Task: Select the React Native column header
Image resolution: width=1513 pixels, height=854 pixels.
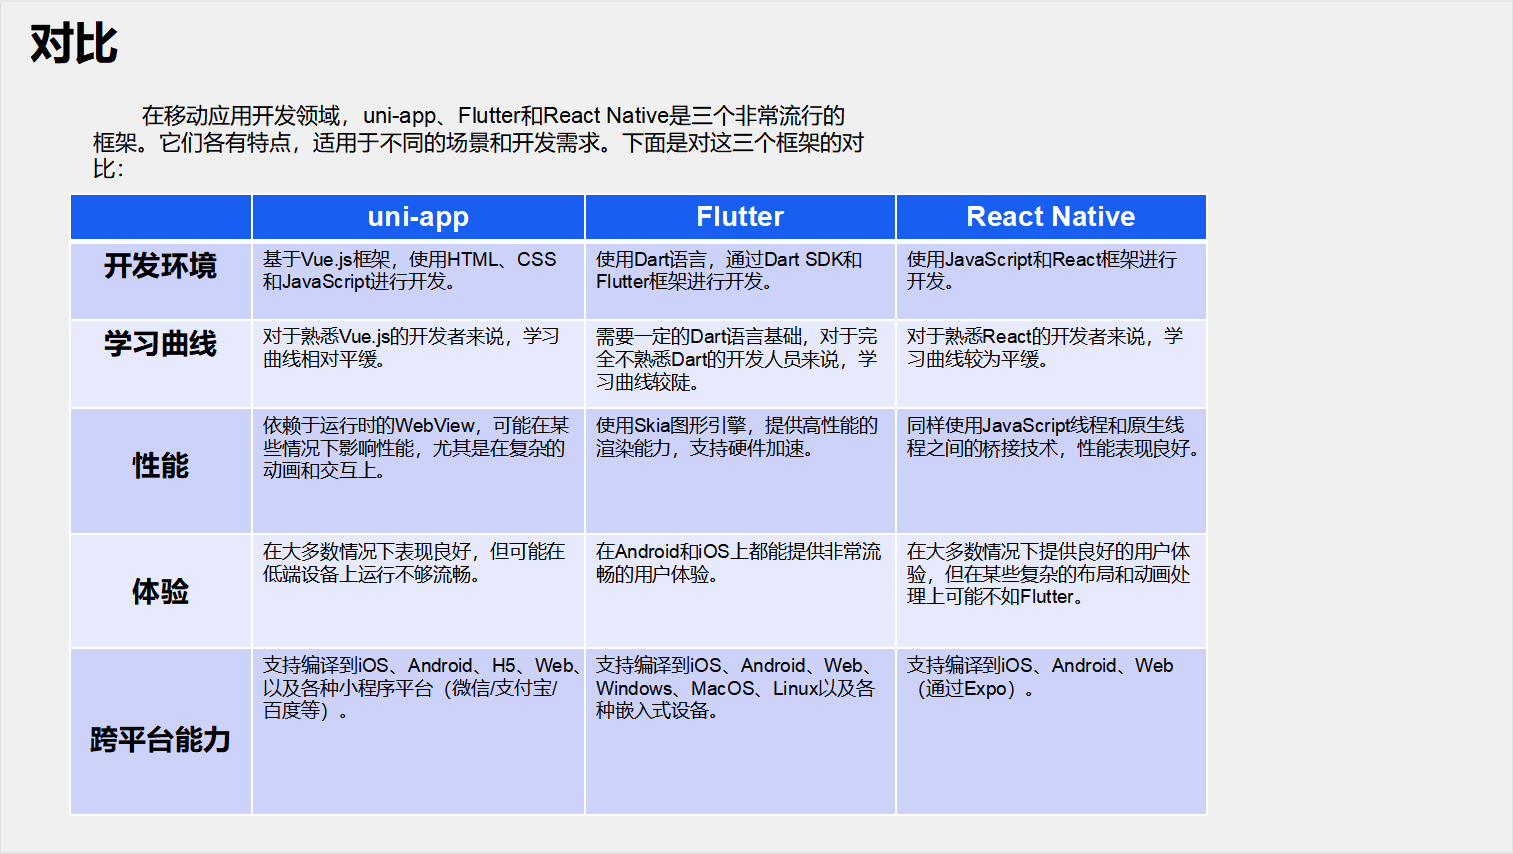Action: point(1050,217)
